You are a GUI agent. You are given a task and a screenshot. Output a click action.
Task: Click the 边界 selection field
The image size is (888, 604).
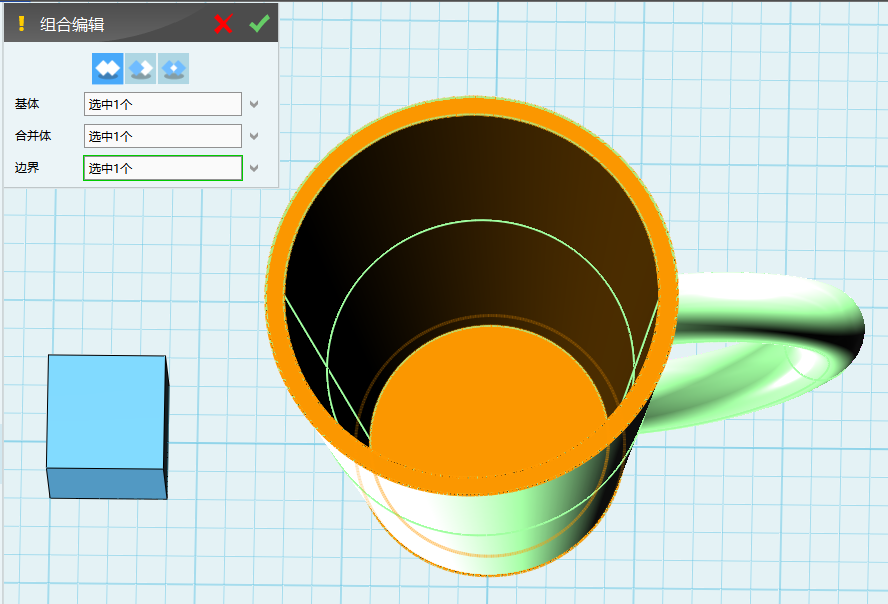[x=163, y=168]
